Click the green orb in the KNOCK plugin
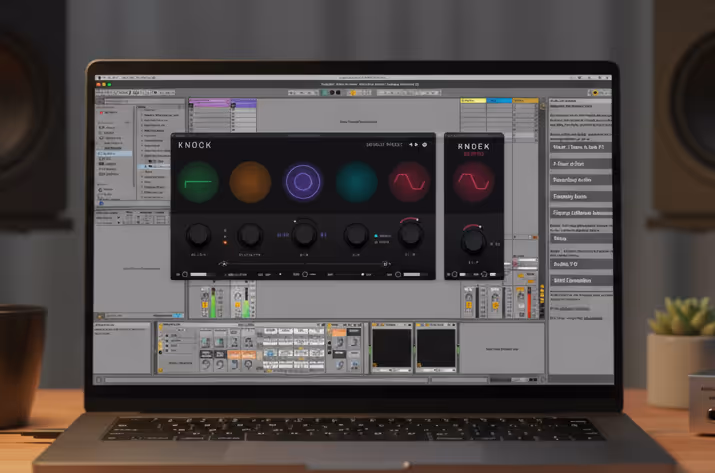Screen dimensions: 715x473 click(x=198, y=182)
